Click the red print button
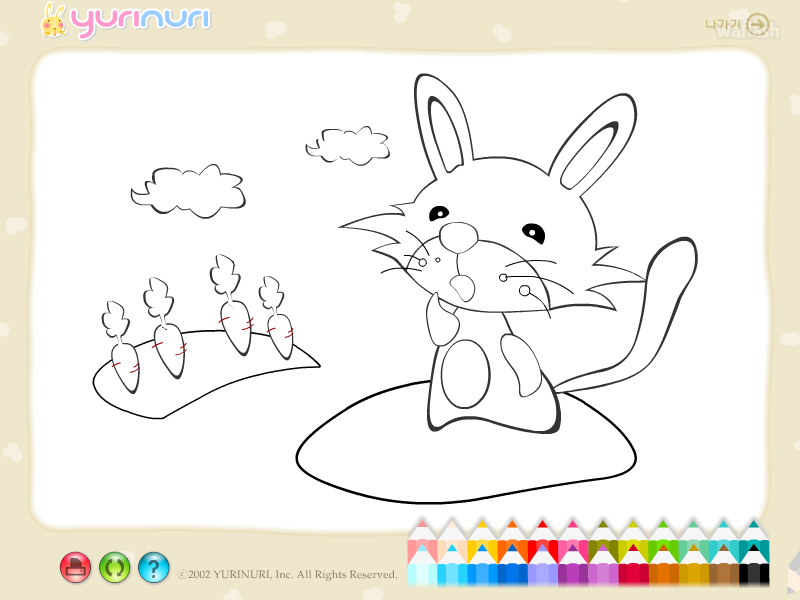This screenshot has height=600, width=800. click(76, 567)
